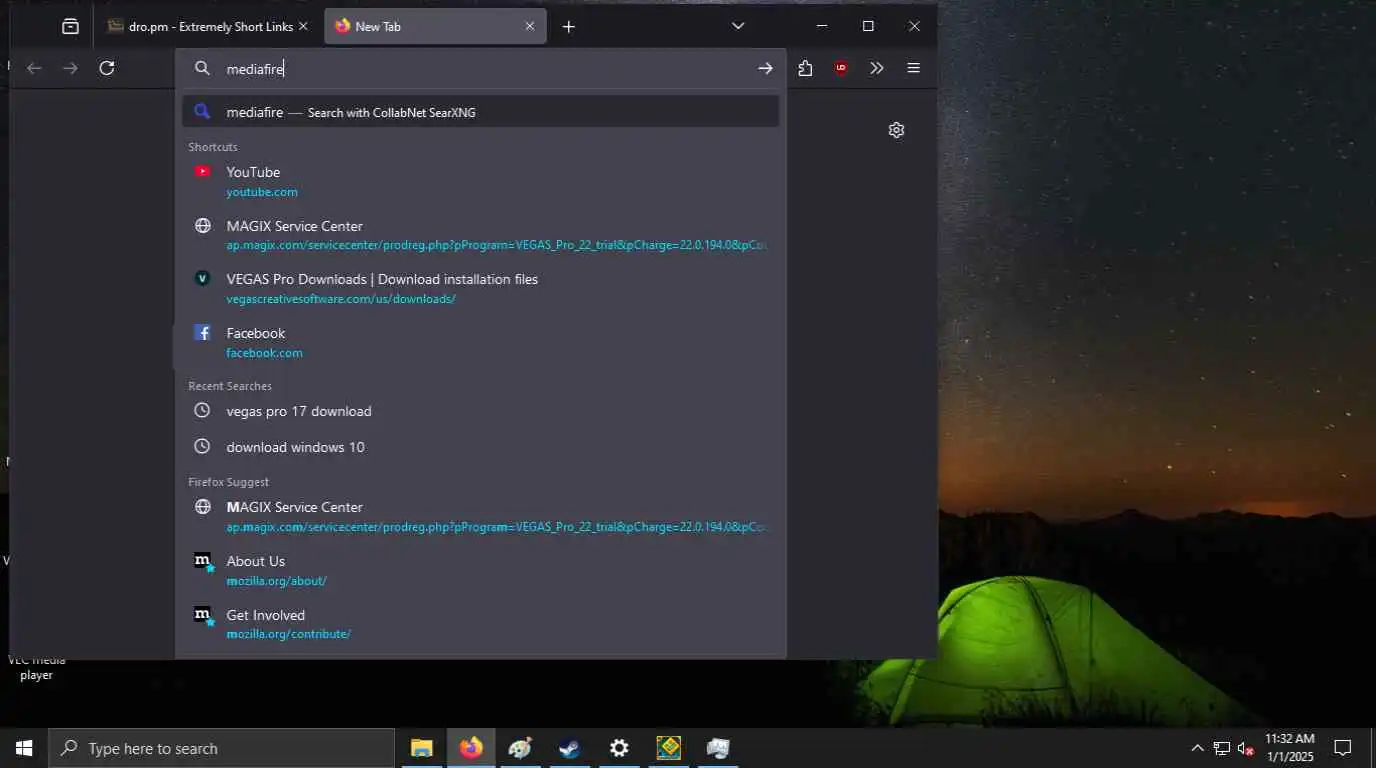Open the Firefox hamburger application menu
Screen dimensions: 1376x768
click(x=913, y=68)
